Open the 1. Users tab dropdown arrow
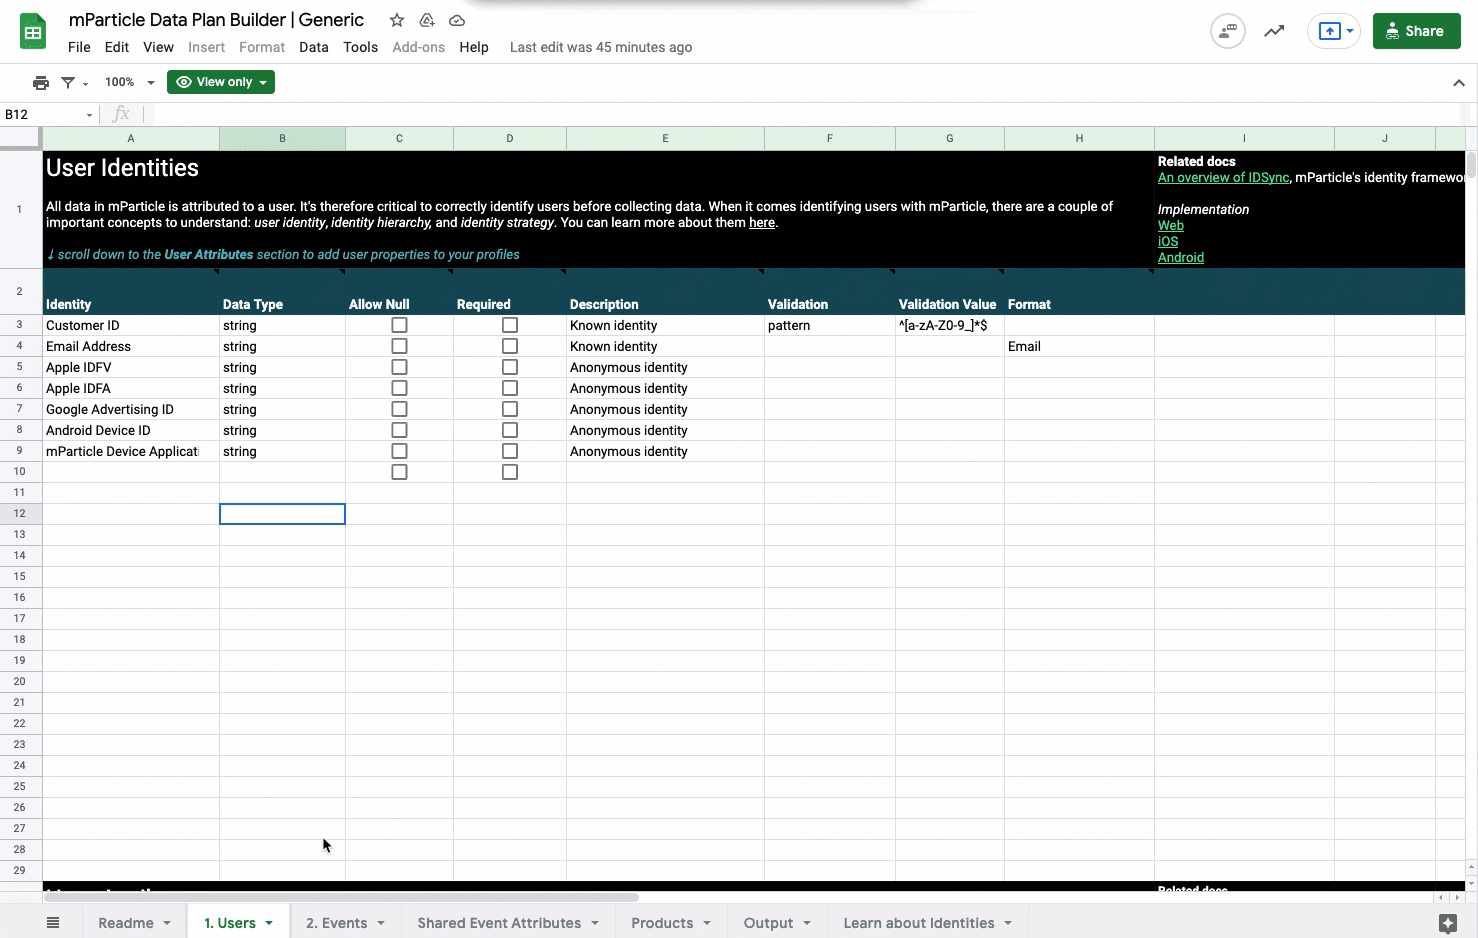 (x=269, y=923)
